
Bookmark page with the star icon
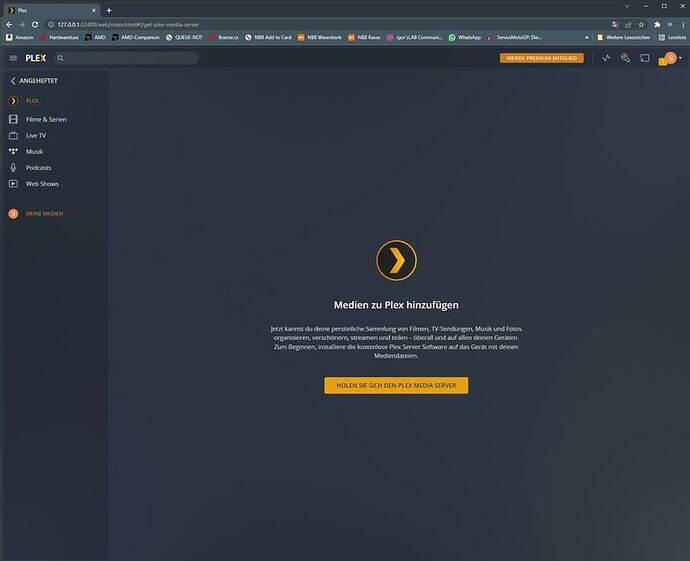point(642,25)
